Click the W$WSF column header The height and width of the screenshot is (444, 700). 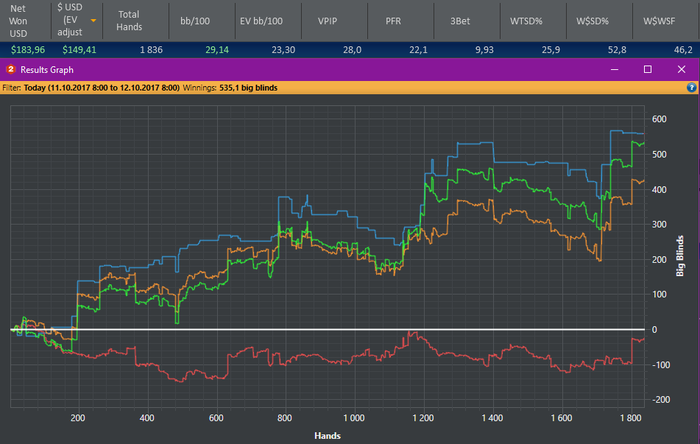click(x=659, y=21)
